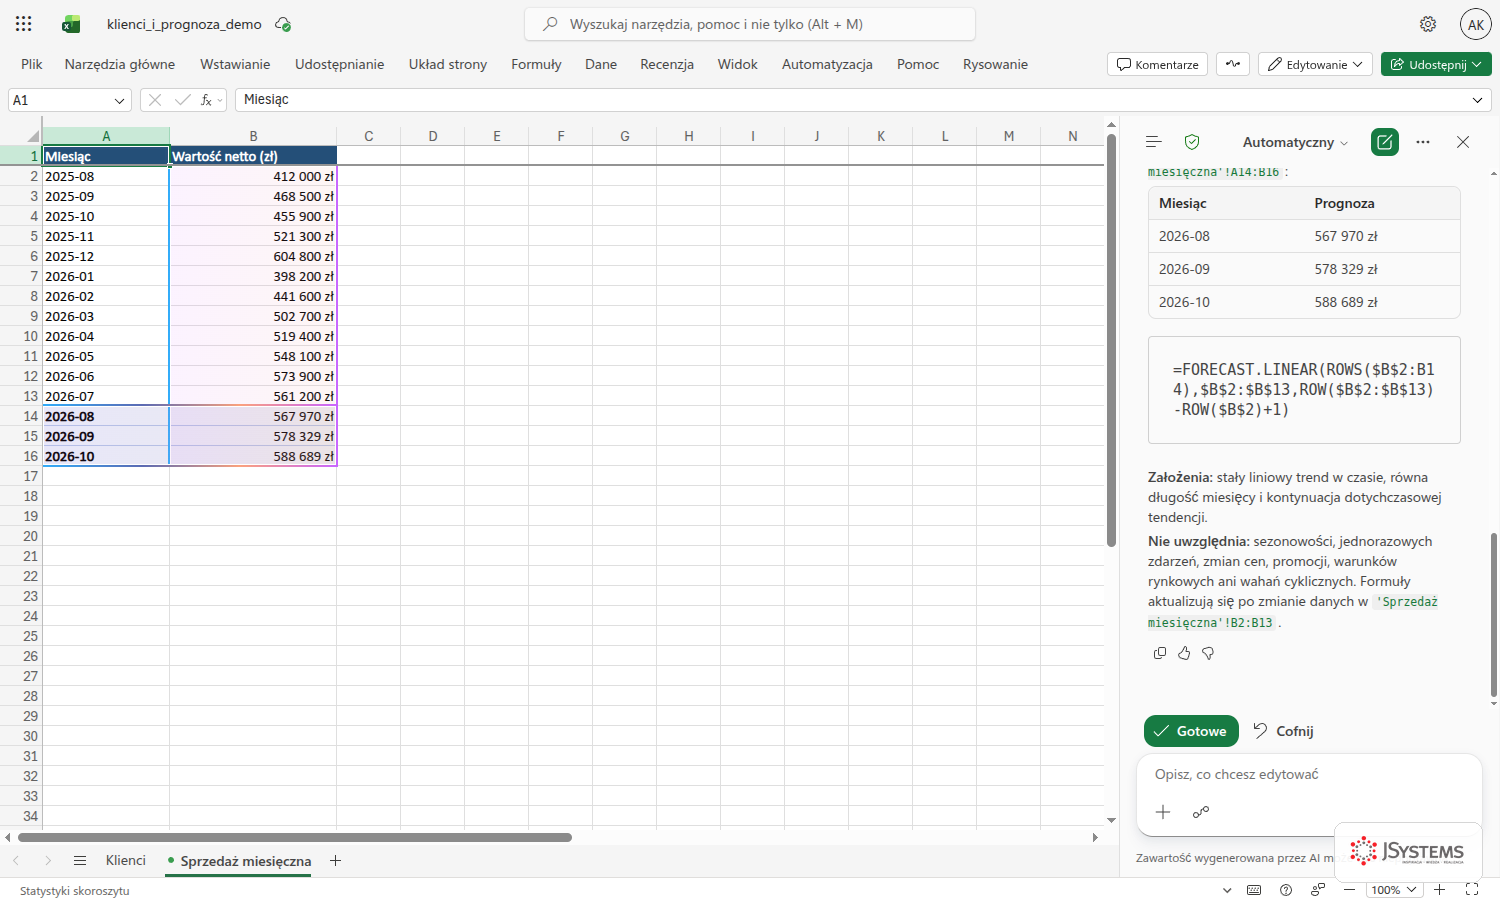Accept changes with Gotowe button
The height and width of the screenshot is (900, 1500).
pyautogui.click(x=1191, y=731)
